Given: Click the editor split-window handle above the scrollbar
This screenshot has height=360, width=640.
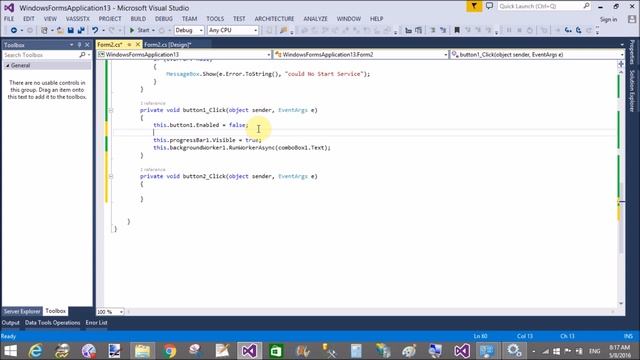Looking at the screenshot, I should (x=621, y=64).
